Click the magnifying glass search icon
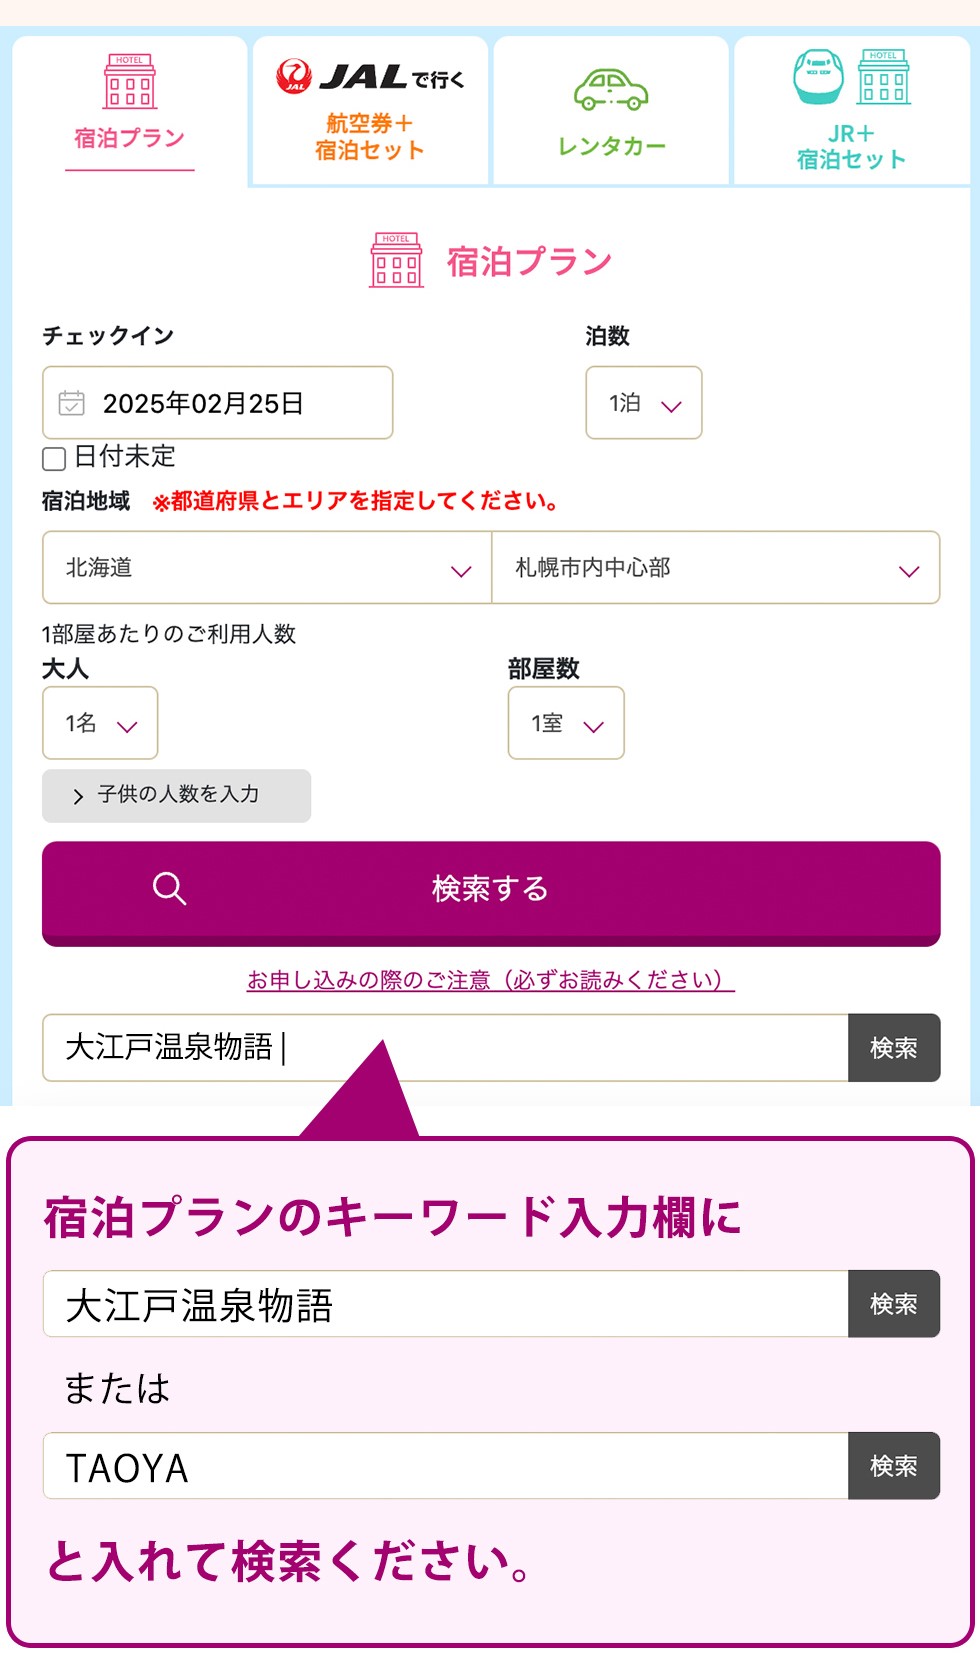The image size is (980, 1676). click(x=169, y=888)
